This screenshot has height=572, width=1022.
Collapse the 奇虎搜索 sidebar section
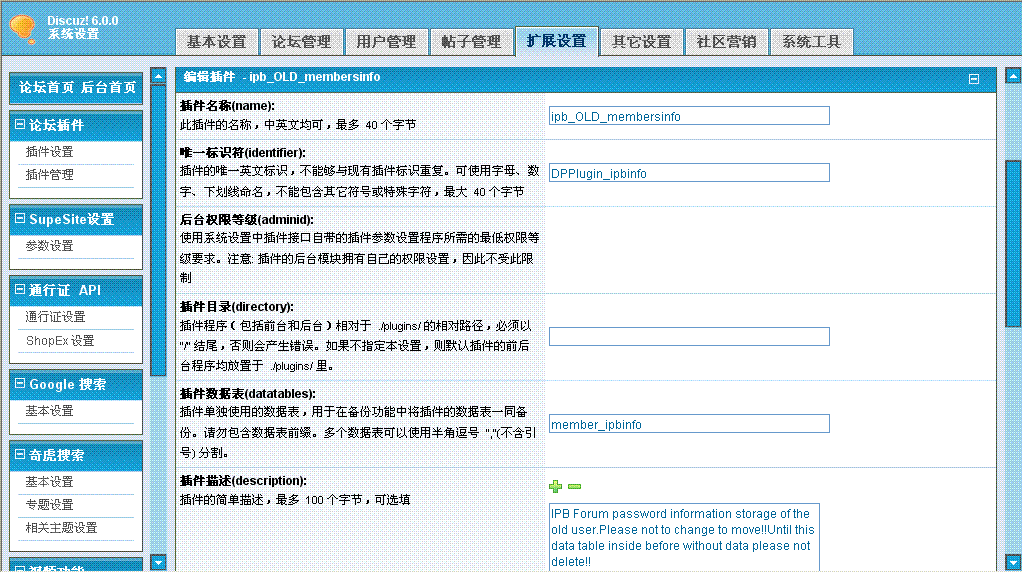(20, 454)
